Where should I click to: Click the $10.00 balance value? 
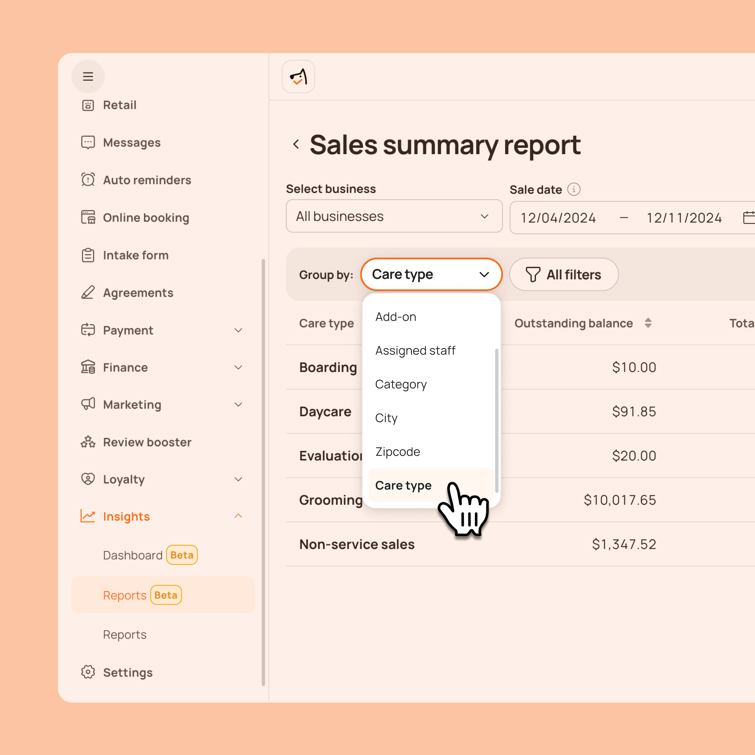(634, 367)
